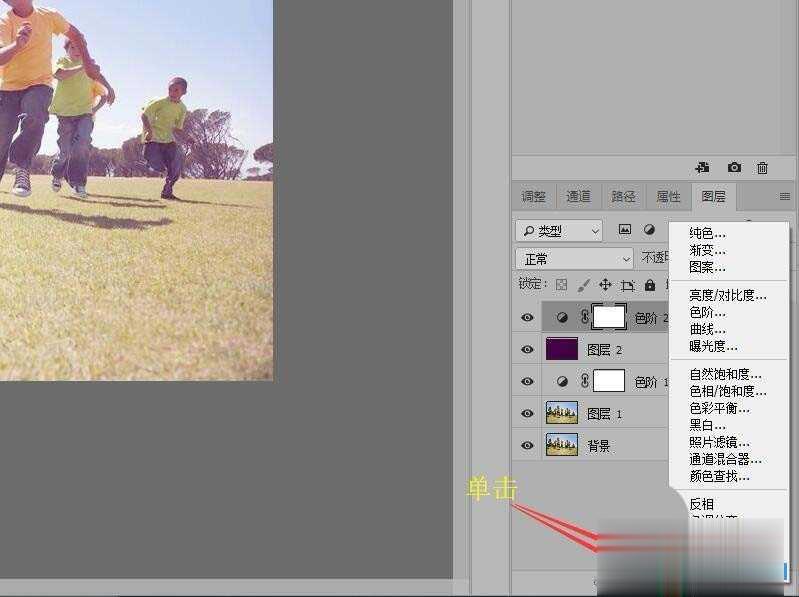Hide the 背景 layer with eye icon

(x=527, y=445)
